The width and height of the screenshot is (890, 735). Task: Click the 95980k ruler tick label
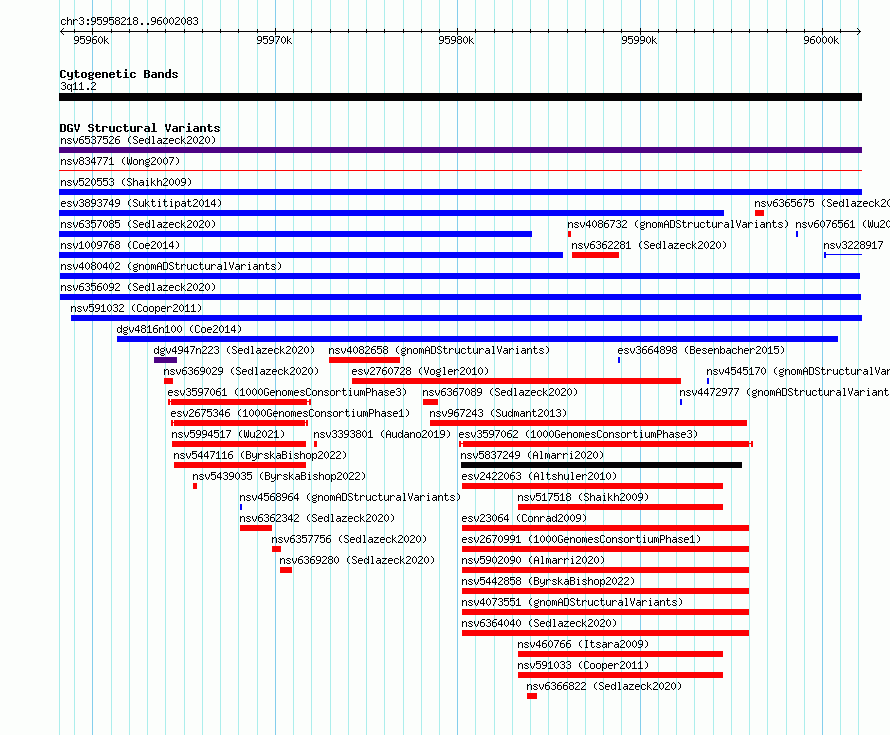456,40
